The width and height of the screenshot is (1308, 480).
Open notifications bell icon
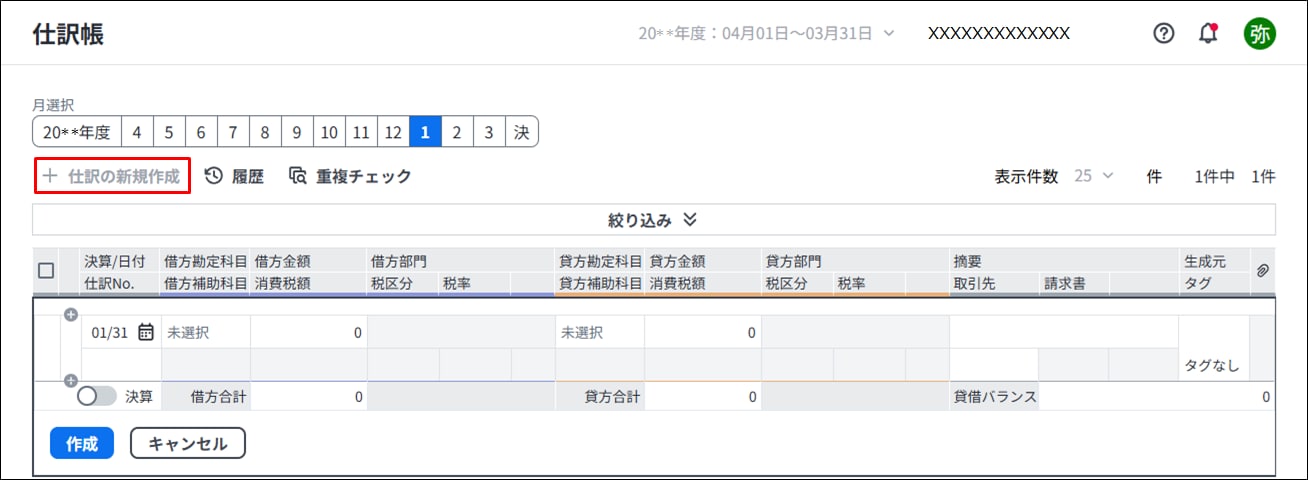(1208, 34)
